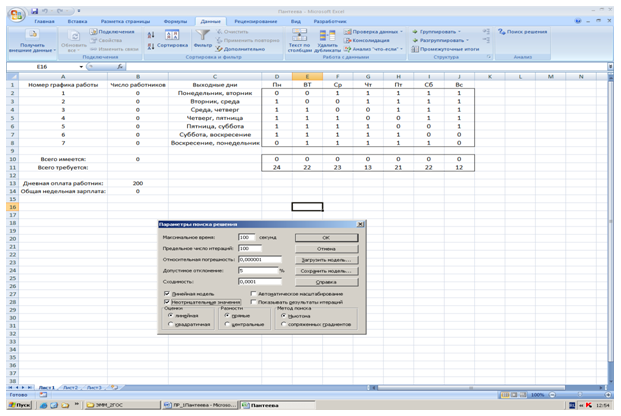Image resolution: width=621 pixels, height=416 pixels.
Task: Open the Сортировка sort dialog
Action: [x=172, y=39]
